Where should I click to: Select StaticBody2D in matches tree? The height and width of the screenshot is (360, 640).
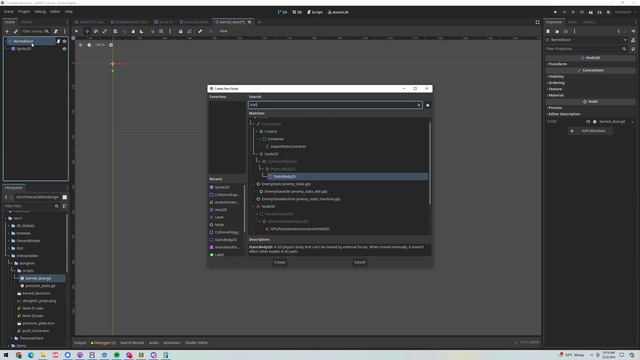347,176
